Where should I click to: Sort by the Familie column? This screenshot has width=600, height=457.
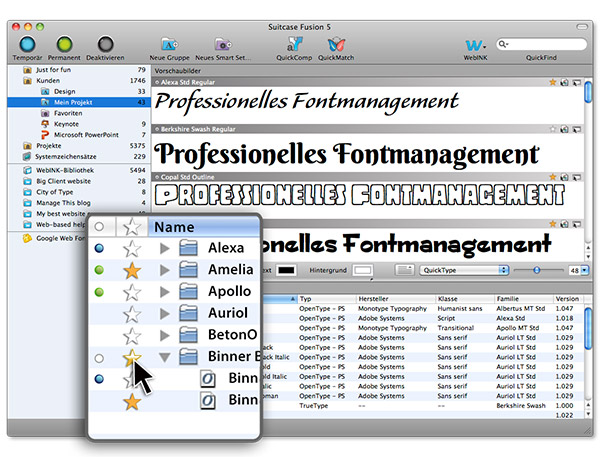click(524, 299)
